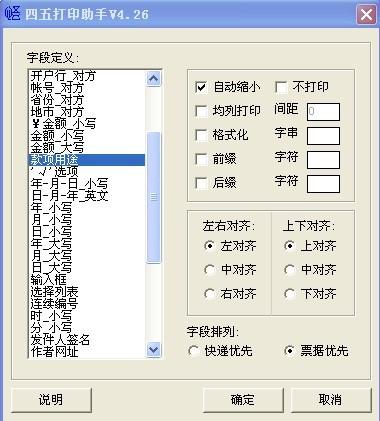The height and width of the screenshot is (421, 380).
Task: Select 上对齐 radio button
Action: pos(289,246)
